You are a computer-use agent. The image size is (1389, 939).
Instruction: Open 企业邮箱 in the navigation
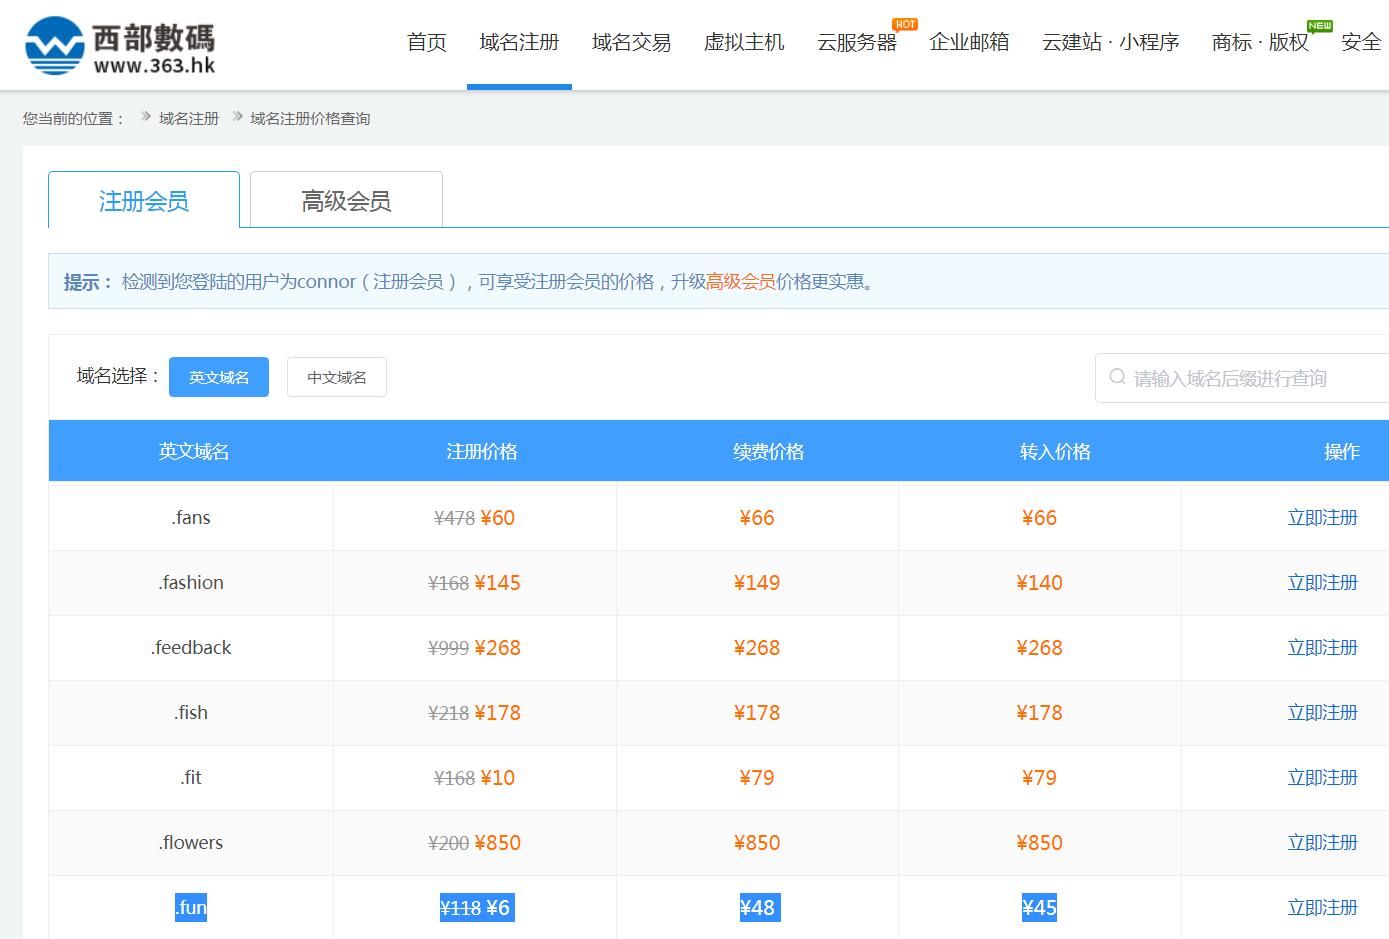(969, 42)
